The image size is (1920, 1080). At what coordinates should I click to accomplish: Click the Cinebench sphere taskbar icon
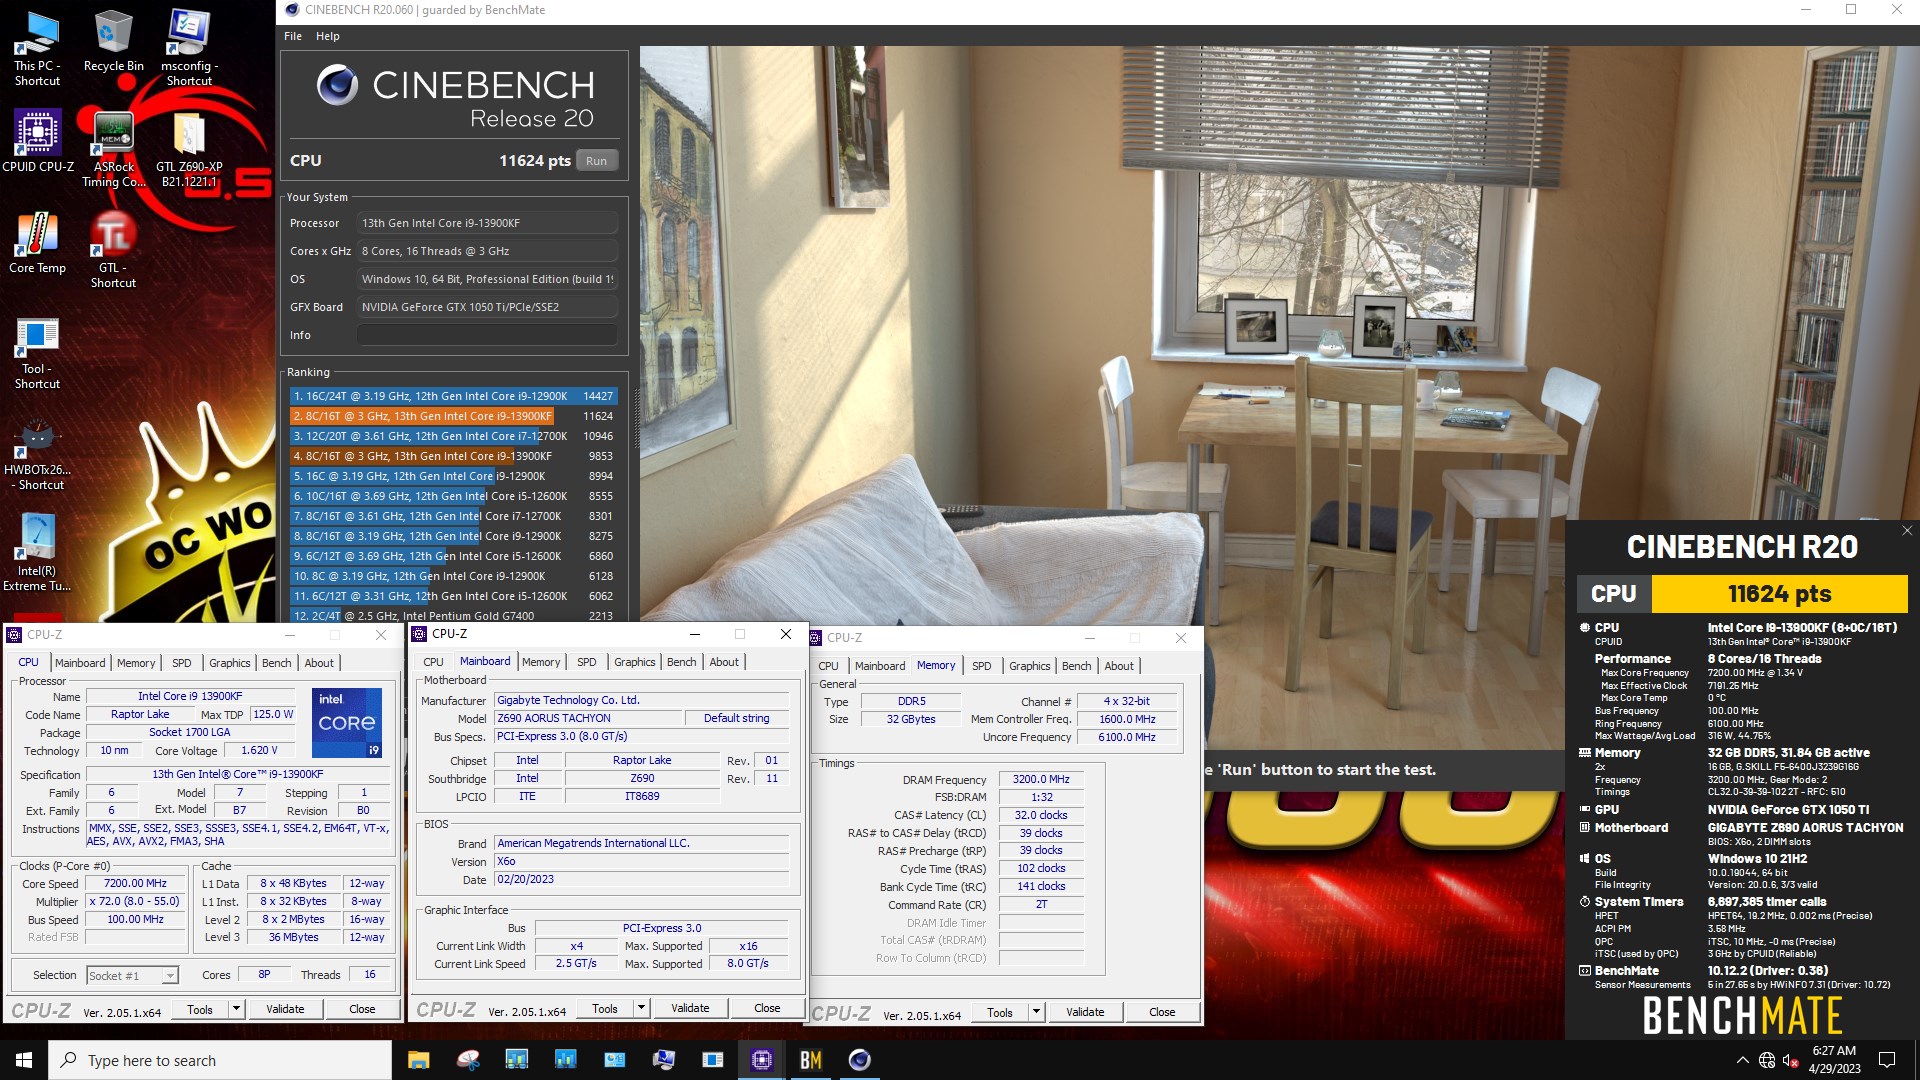(860, 1060)
